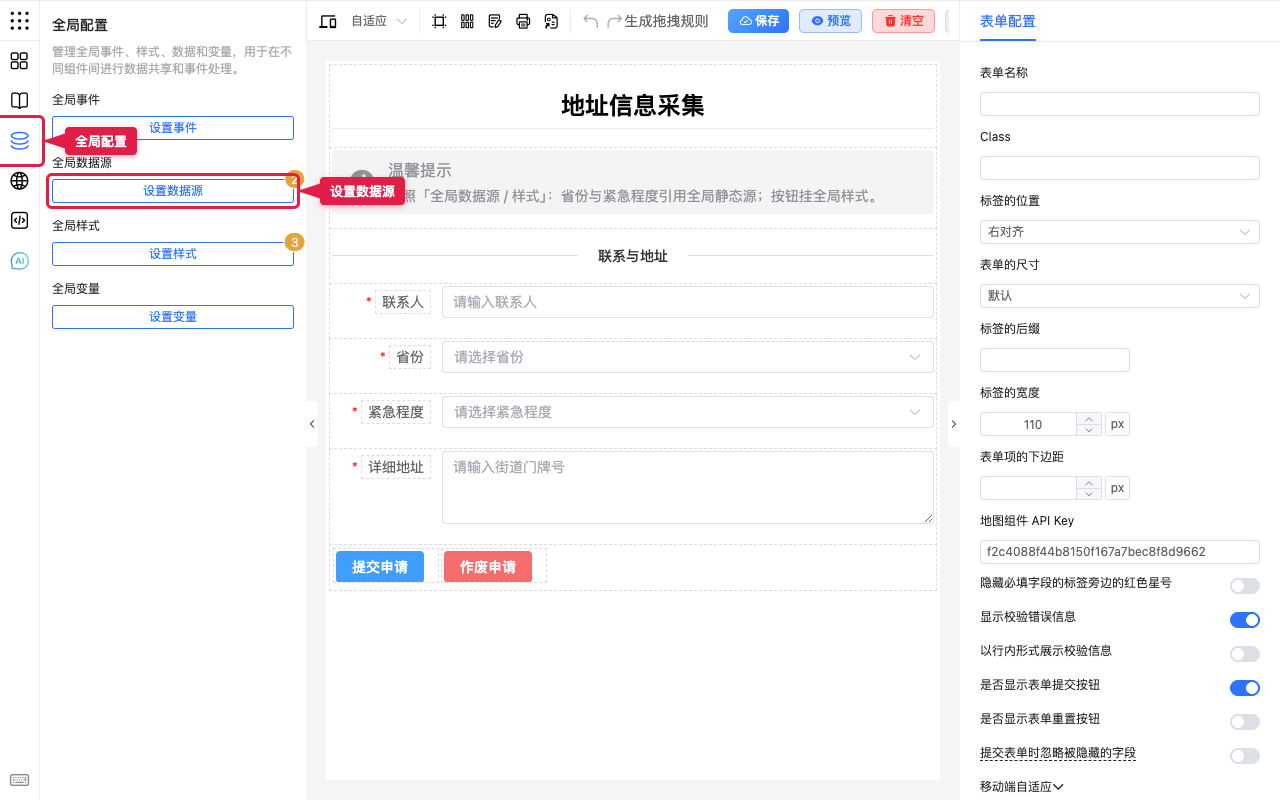Image resolution: width=1280 pixels, height=800 pixels.
Task: Select the database global config icon
Action: (x=19, y=141)
